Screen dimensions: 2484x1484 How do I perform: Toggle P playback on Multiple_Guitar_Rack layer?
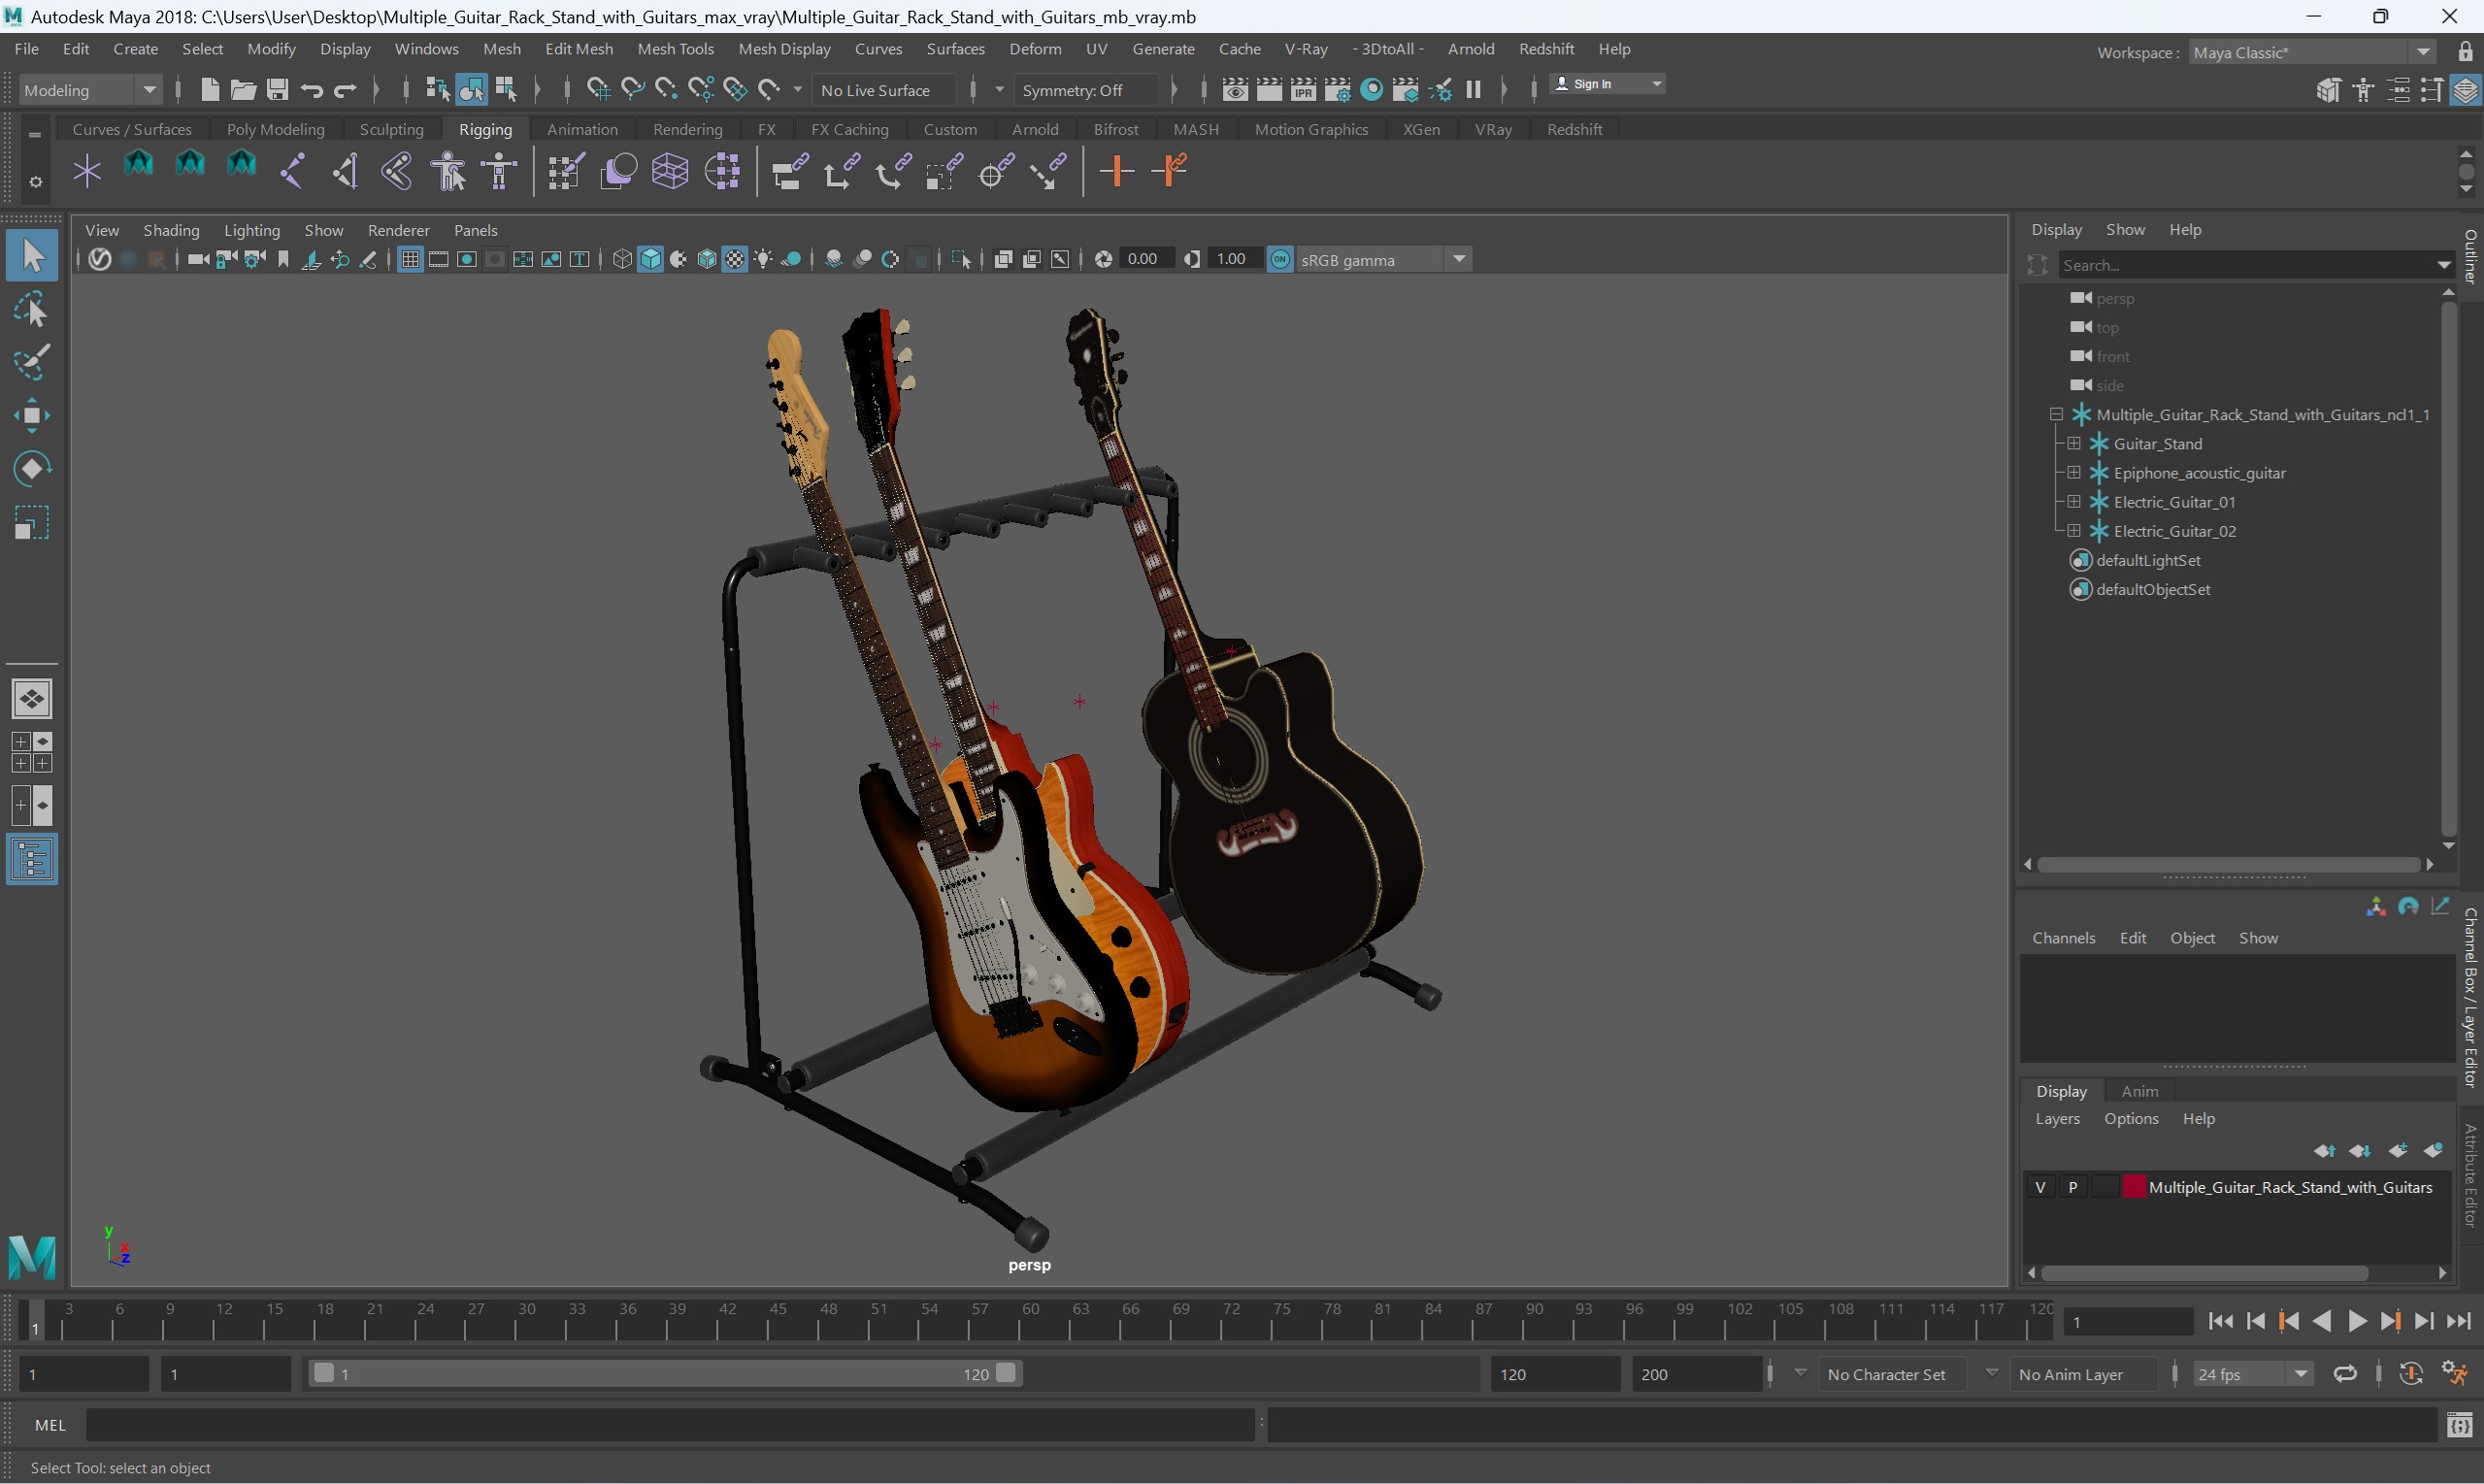click(x=2072, y=1187)
